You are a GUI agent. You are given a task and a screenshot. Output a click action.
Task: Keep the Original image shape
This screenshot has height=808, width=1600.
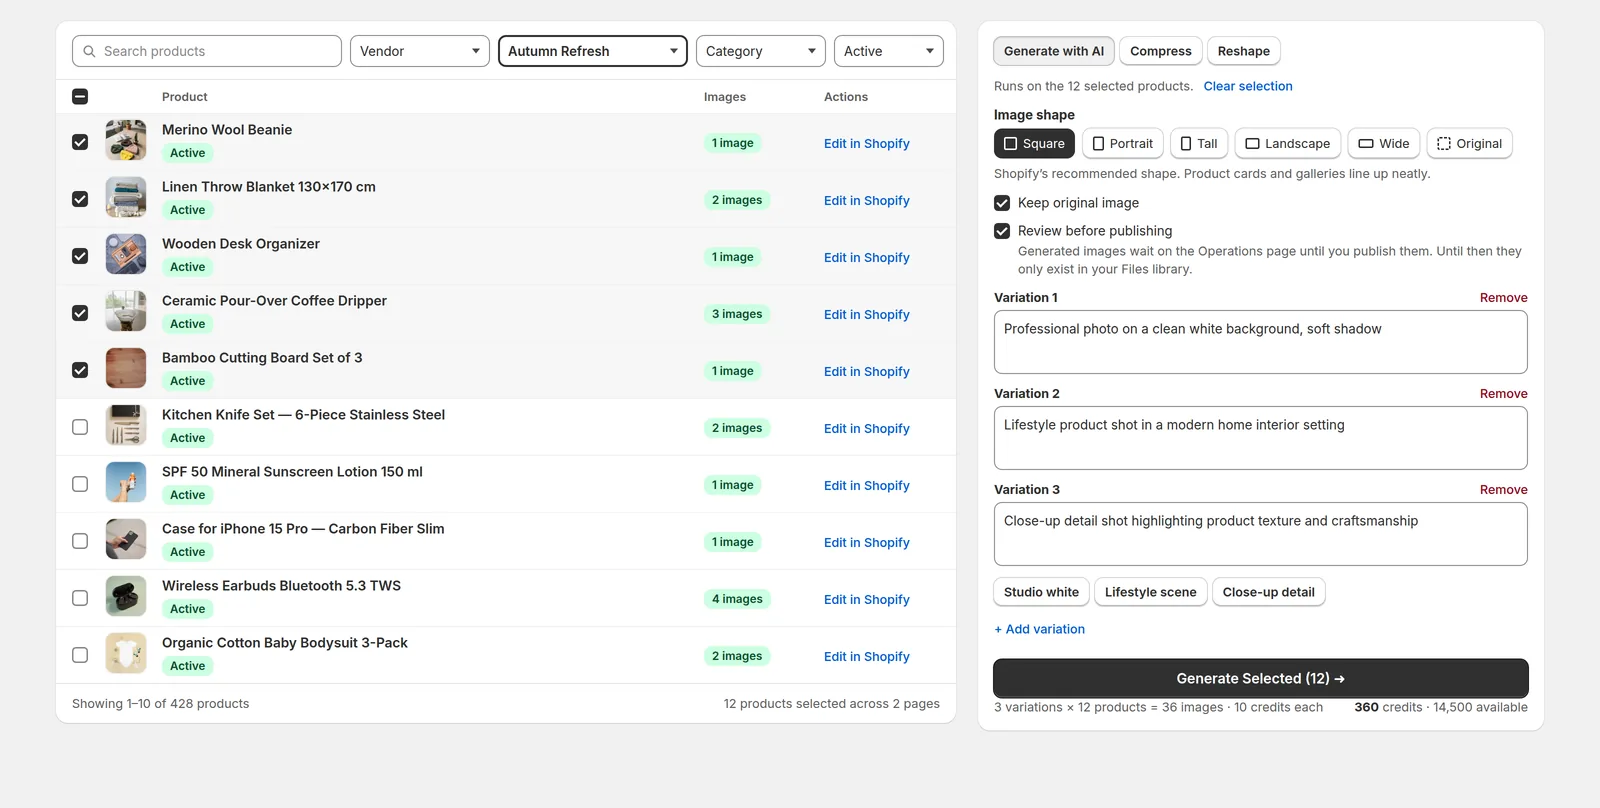pos(1469,143)
